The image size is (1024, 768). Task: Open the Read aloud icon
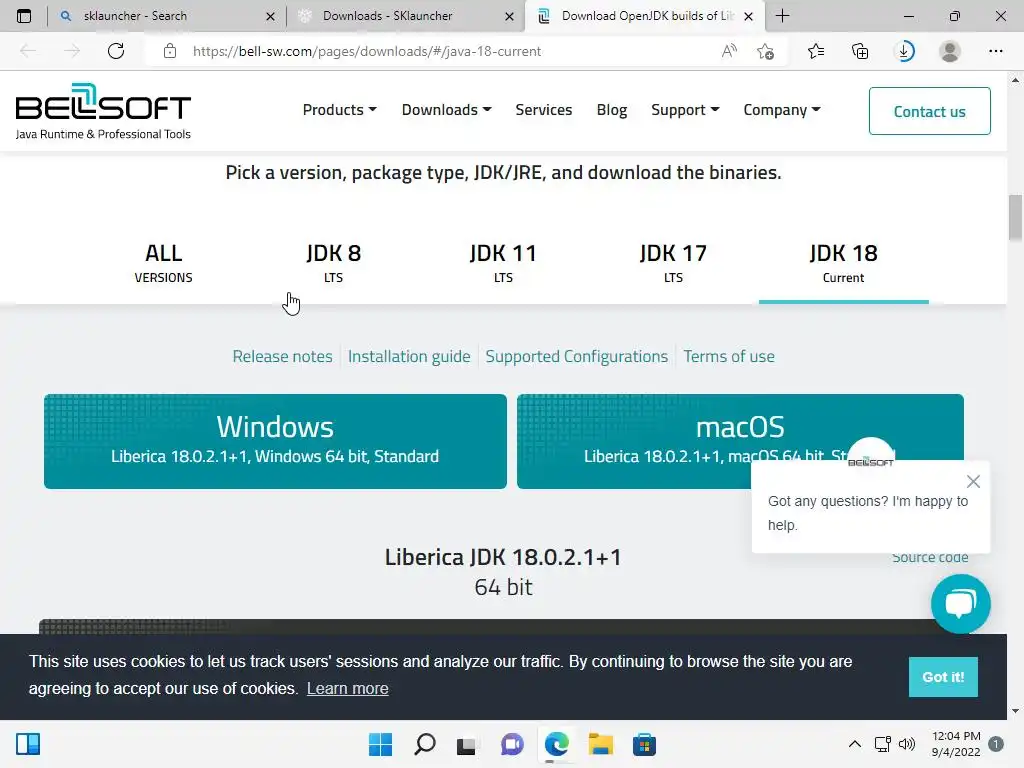[729, 51]
